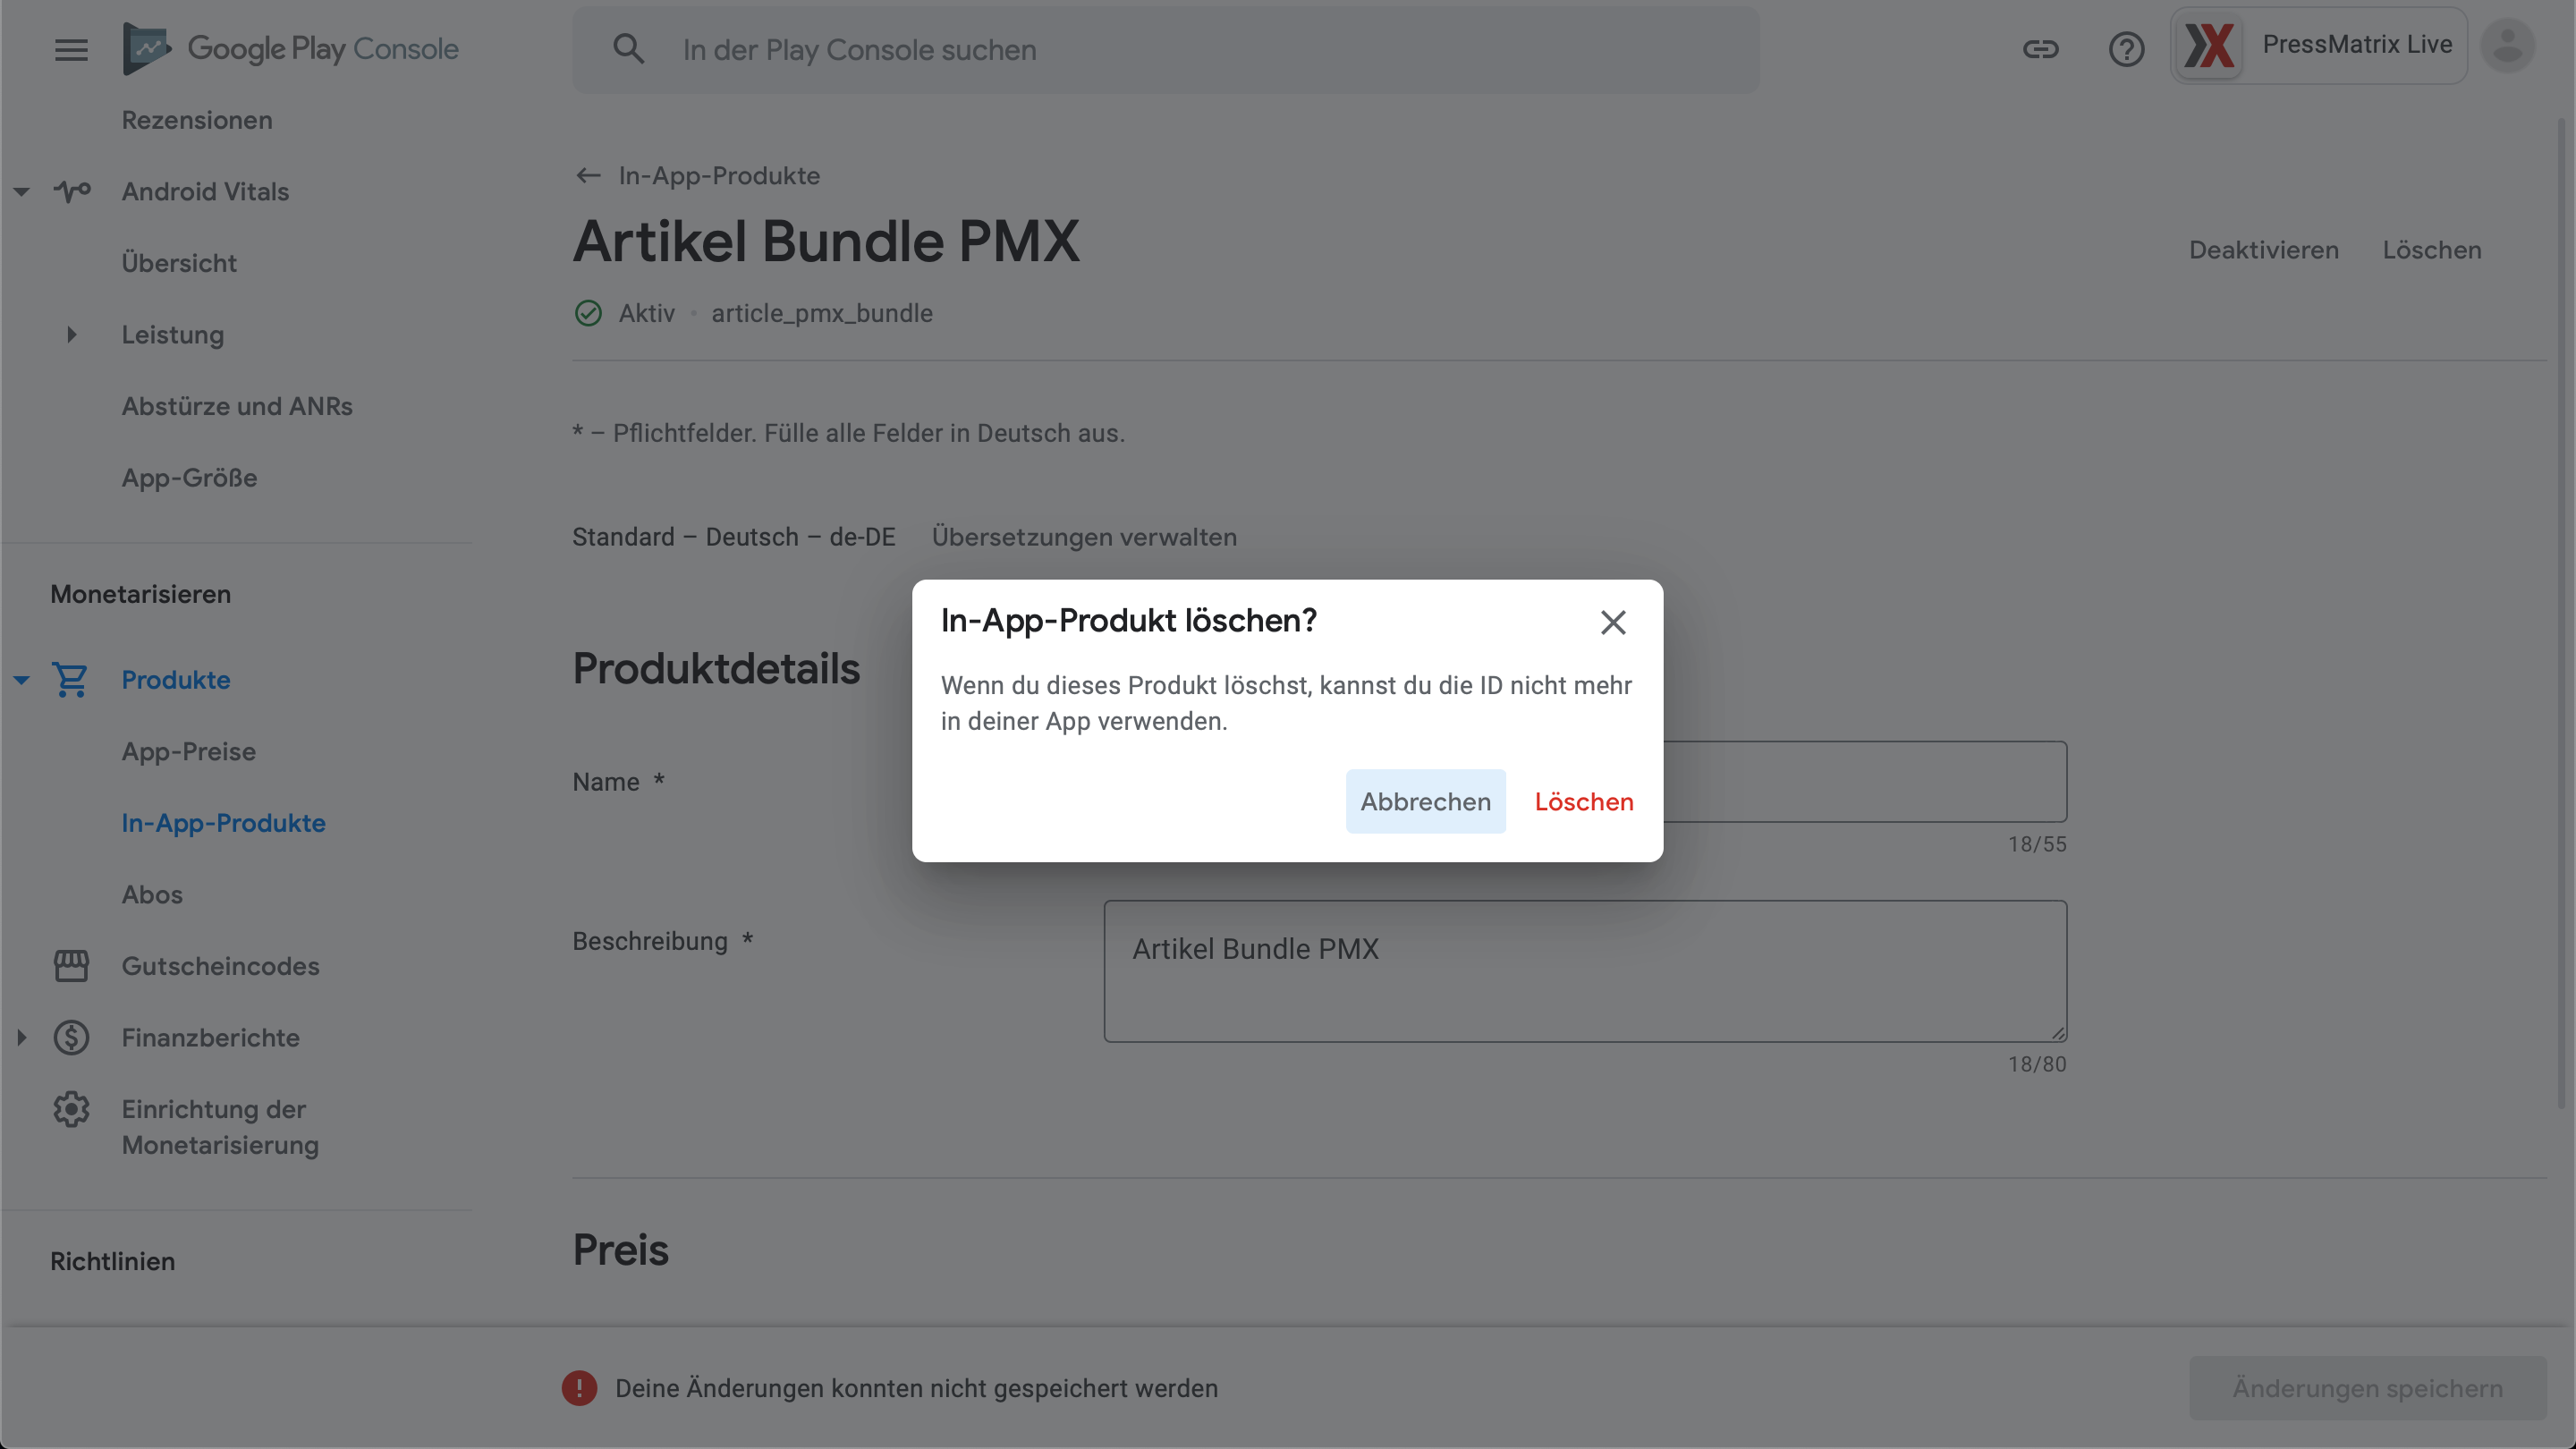Click the Finanzberichte label

211,1038
